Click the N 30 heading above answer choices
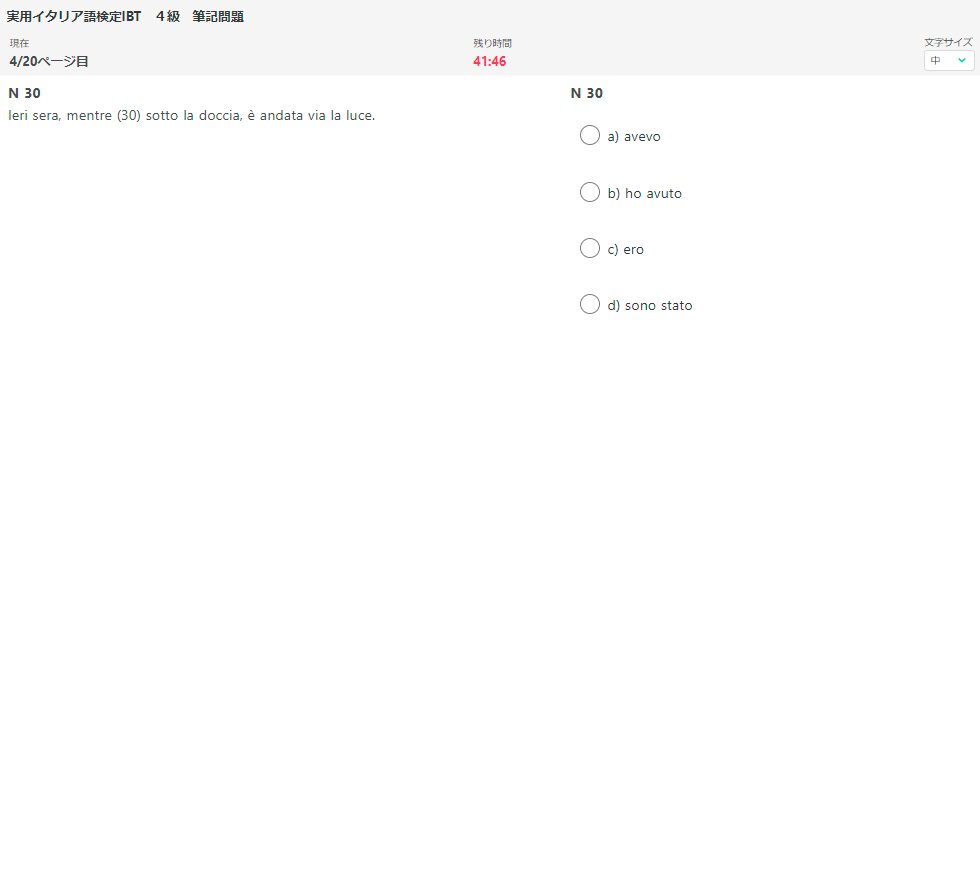Viewport: 980px width, 884px height. tap(587, 93)
